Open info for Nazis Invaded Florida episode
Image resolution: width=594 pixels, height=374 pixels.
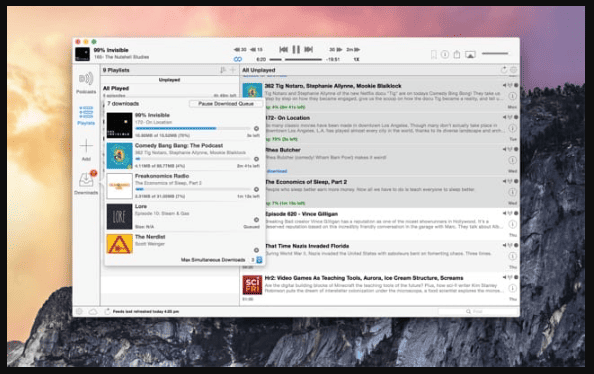click(512, 256)
